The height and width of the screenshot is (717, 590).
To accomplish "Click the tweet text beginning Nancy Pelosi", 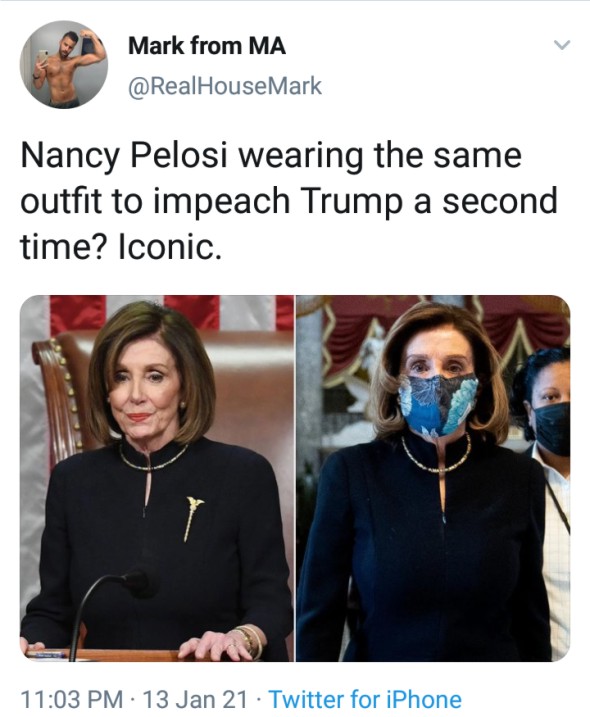I will point(288,201).
